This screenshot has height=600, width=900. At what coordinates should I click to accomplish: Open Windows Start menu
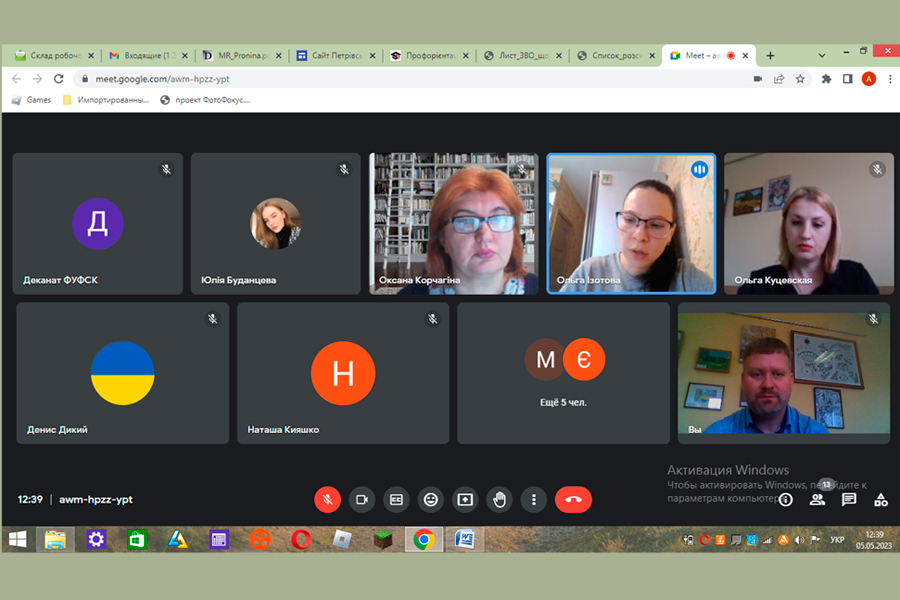(18, 540)
